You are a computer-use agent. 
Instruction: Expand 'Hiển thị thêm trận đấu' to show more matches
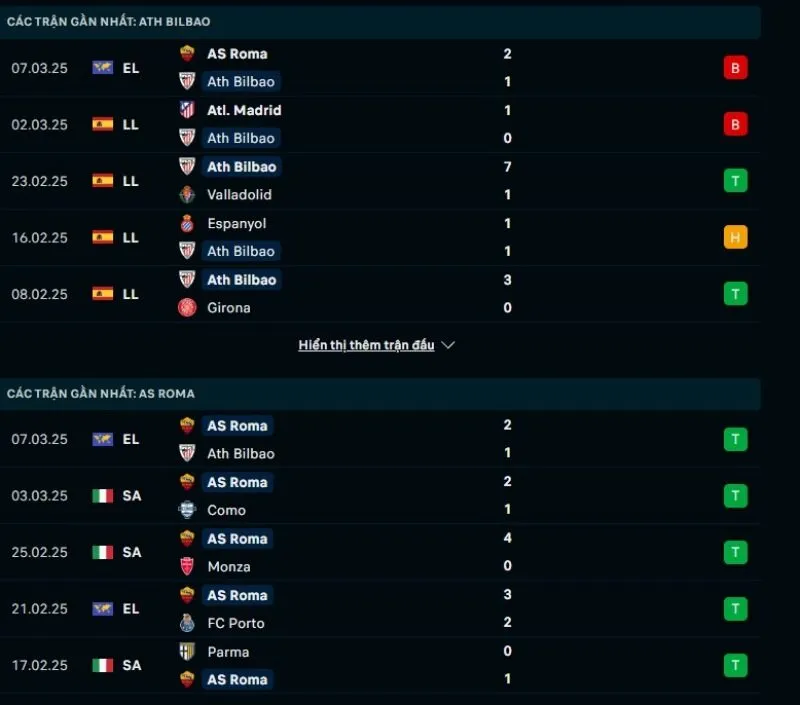coord(365,344)
